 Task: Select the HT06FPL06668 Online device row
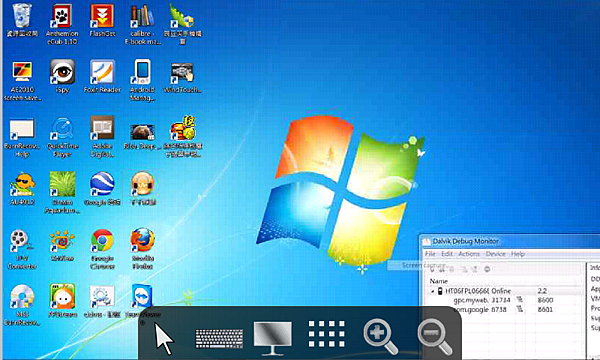(x=505, y=291)
